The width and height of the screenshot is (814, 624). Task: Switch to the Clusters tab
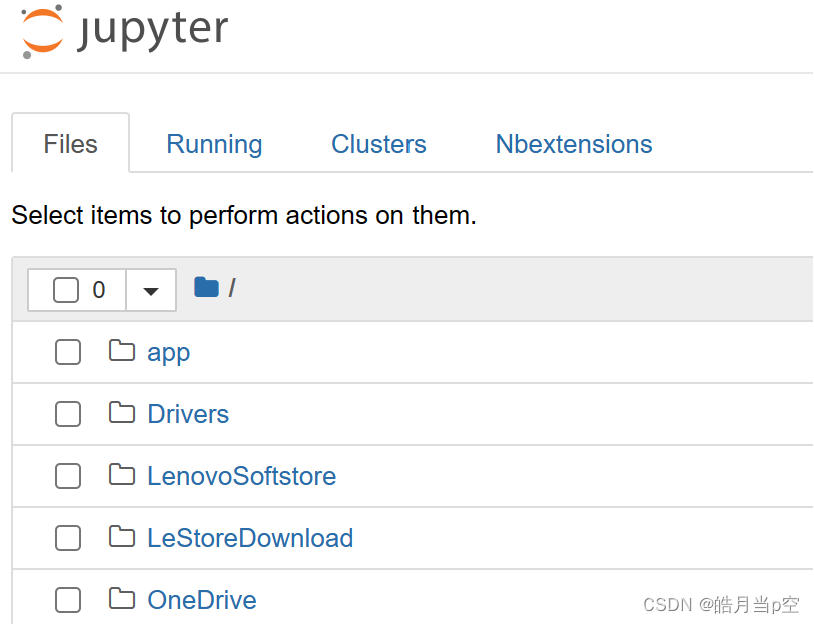[378, 144]
